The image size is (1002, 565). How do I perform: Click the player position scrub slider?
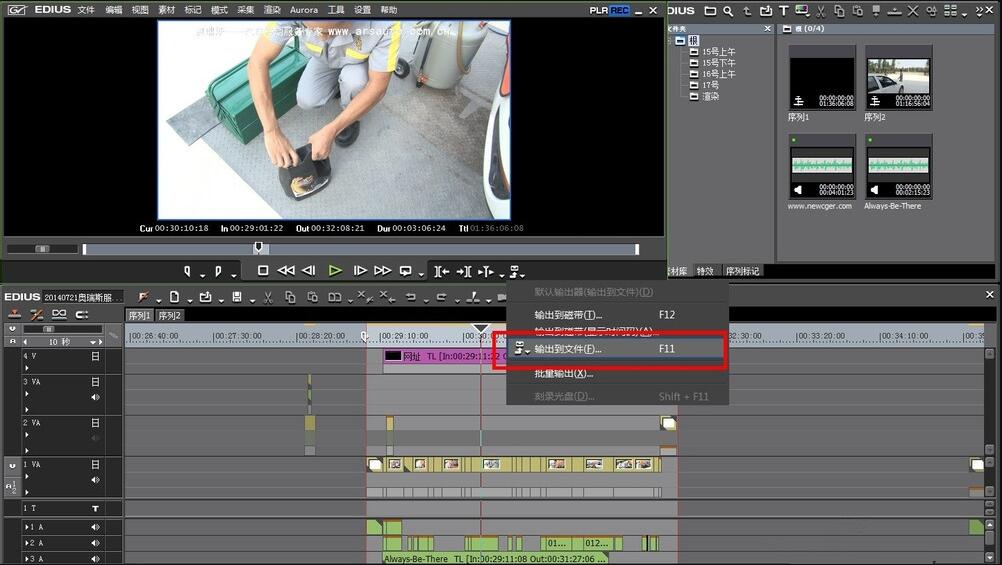click(259, 247)
